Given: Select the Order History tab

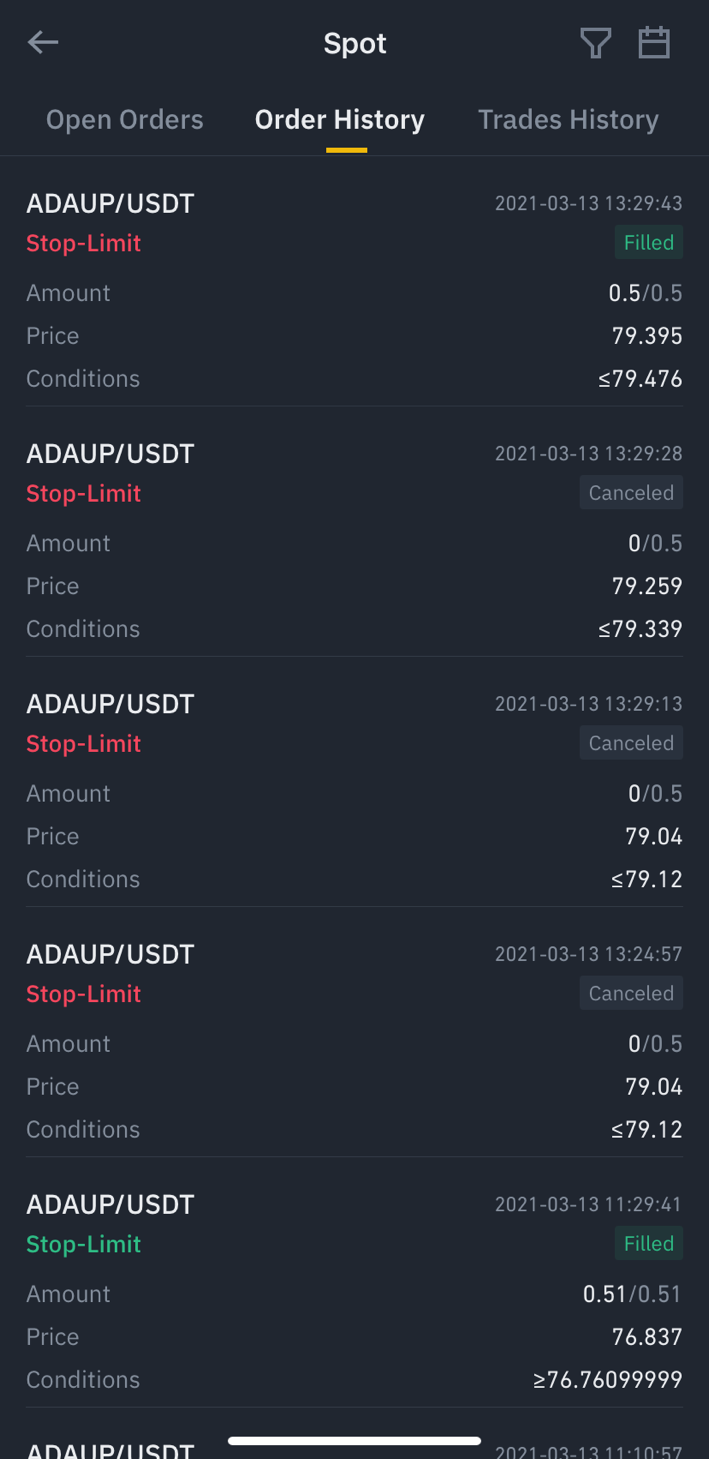Looking at the screenshot, I should click(x=340, y=120).
